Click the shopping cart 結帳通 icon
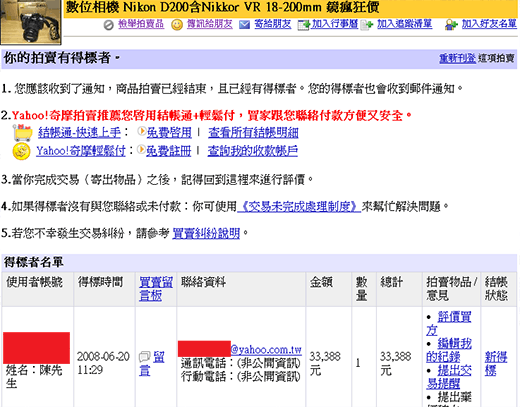Viewport: 520px width, 407px height. pyautogui.click(x=22, y=133)
